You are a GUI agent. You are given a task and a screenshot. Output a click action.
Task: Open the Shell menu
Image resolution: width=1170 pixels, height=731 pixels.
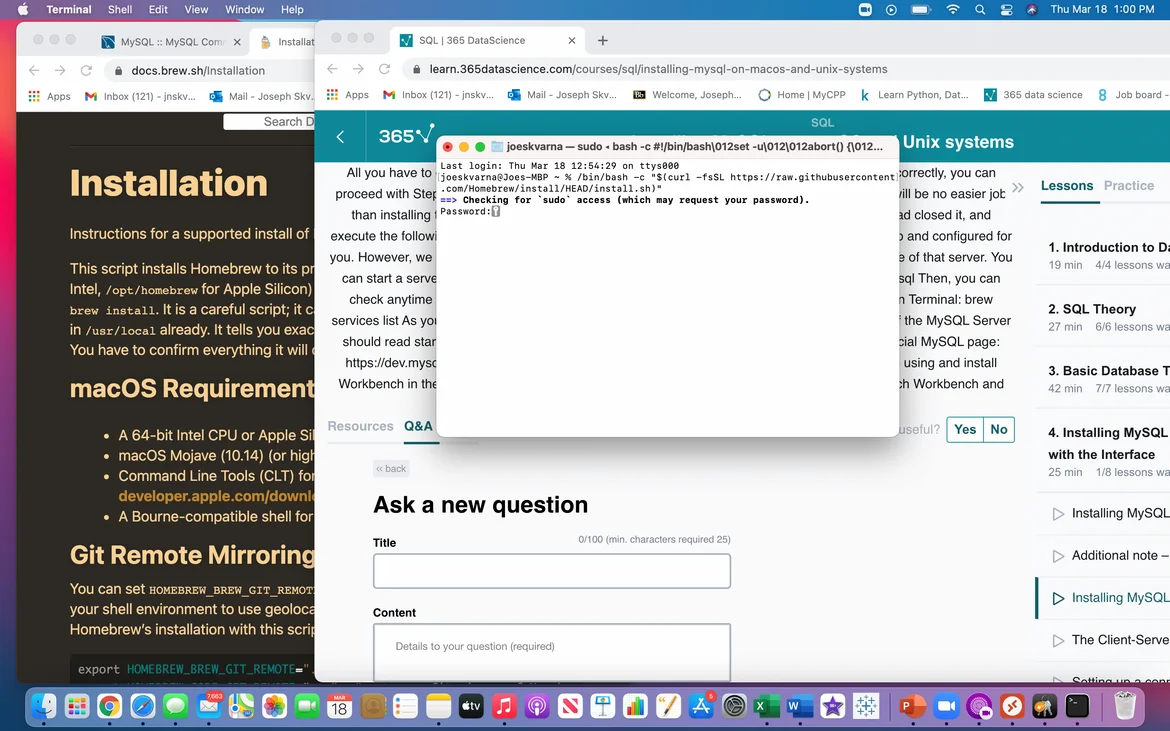click(x=120, y=9)
